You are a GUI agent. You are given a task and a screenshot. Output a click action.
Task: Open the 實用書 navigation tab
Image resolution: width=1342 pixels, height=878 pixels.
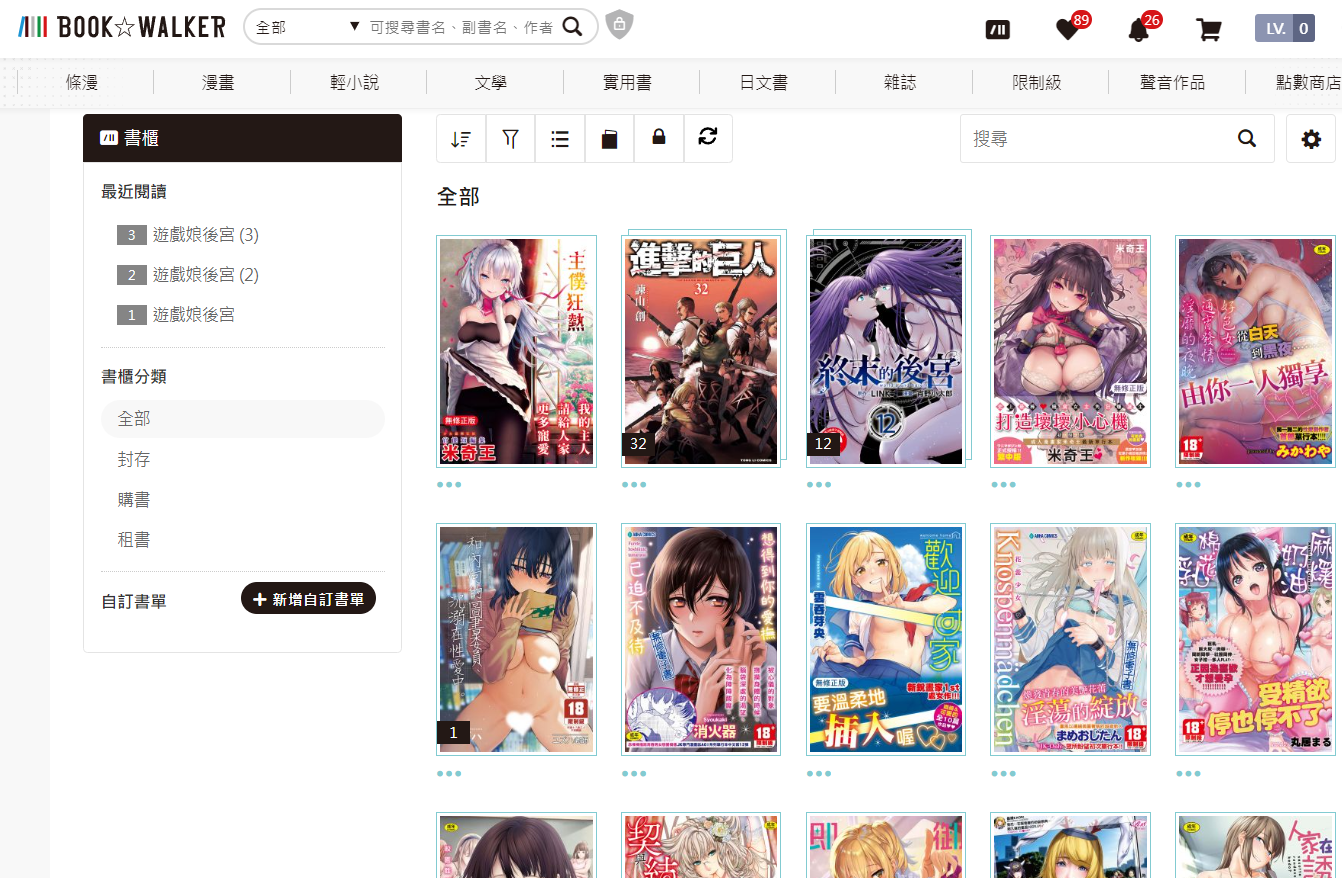[628, 83]
